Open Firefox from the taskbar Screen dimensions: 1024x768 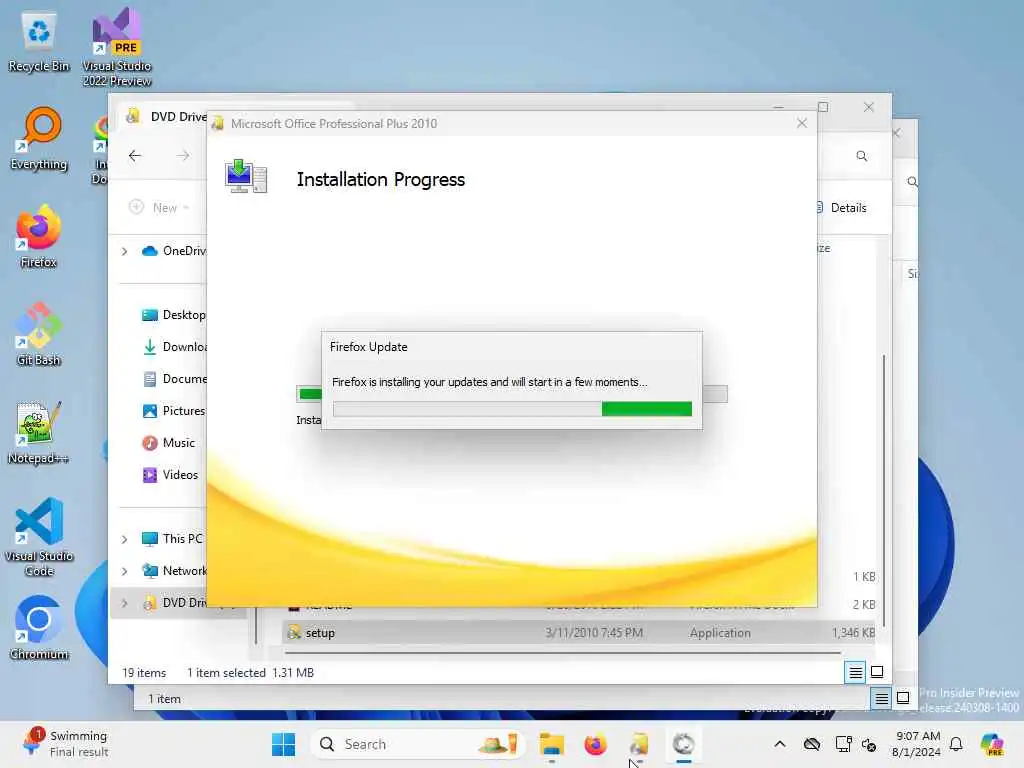click(x=595, y=744)
